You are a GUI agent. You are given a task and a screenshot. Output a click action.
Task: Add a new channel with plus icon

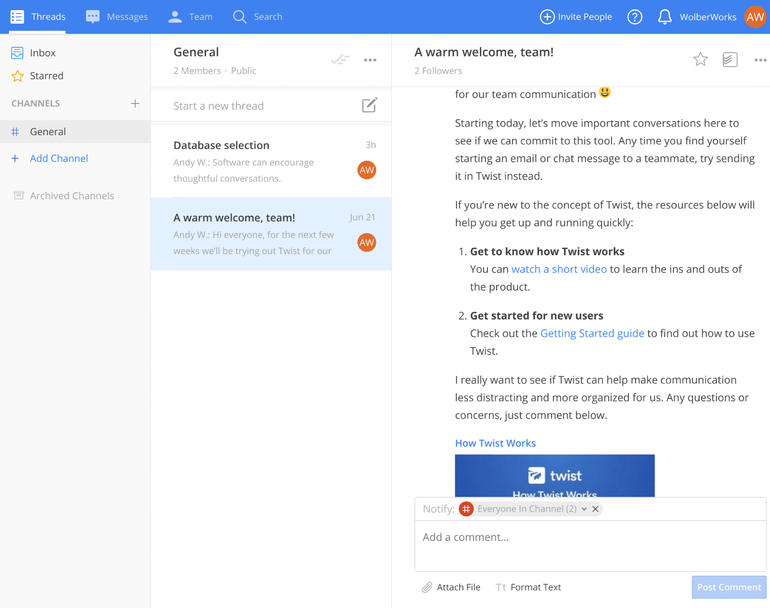(135, 104)
